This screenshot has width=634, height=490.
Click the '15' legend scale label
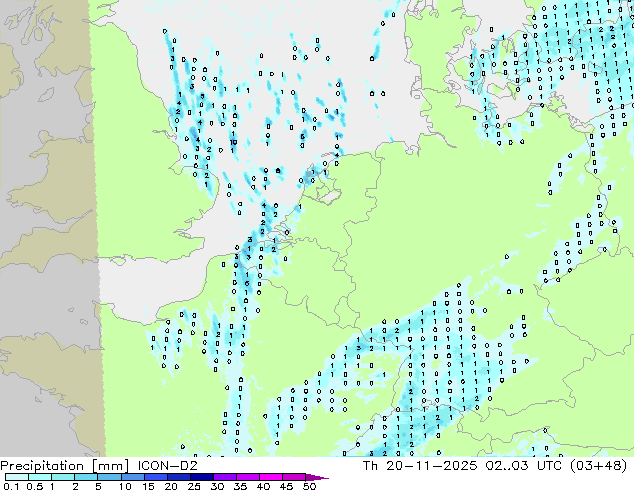(148, 486)
